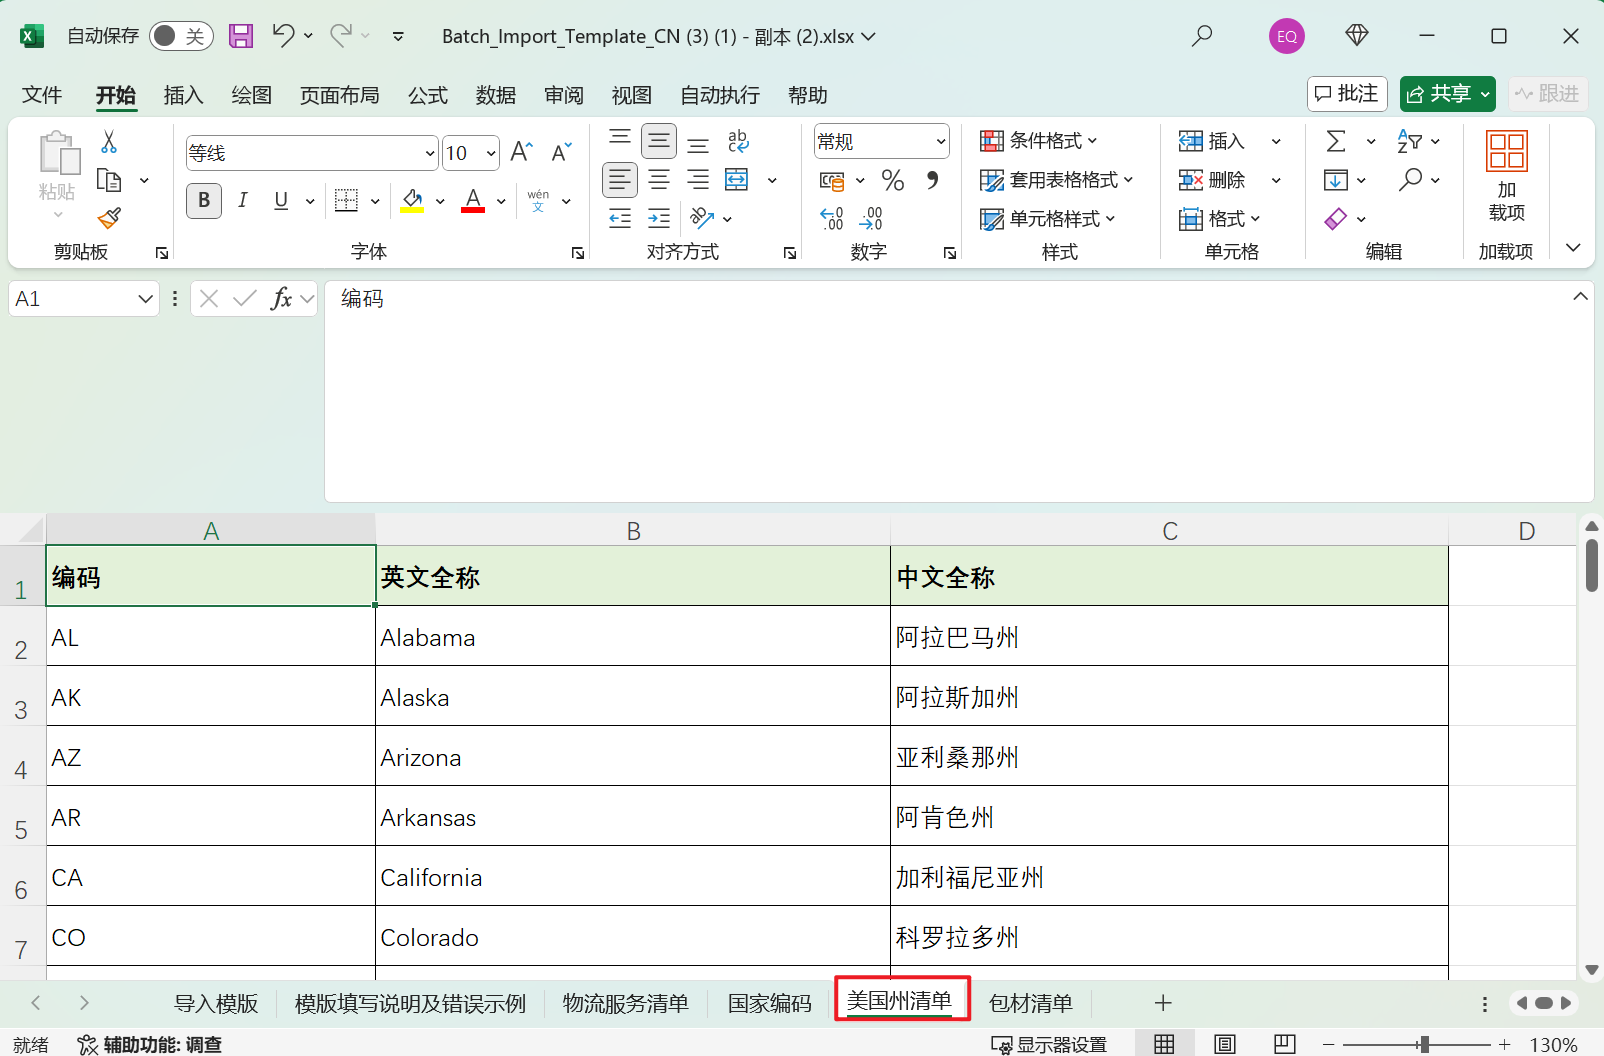Click the zoom slider handle
The height and width of the screenshot is (1056, 1604).
tap(1423, 1044)
